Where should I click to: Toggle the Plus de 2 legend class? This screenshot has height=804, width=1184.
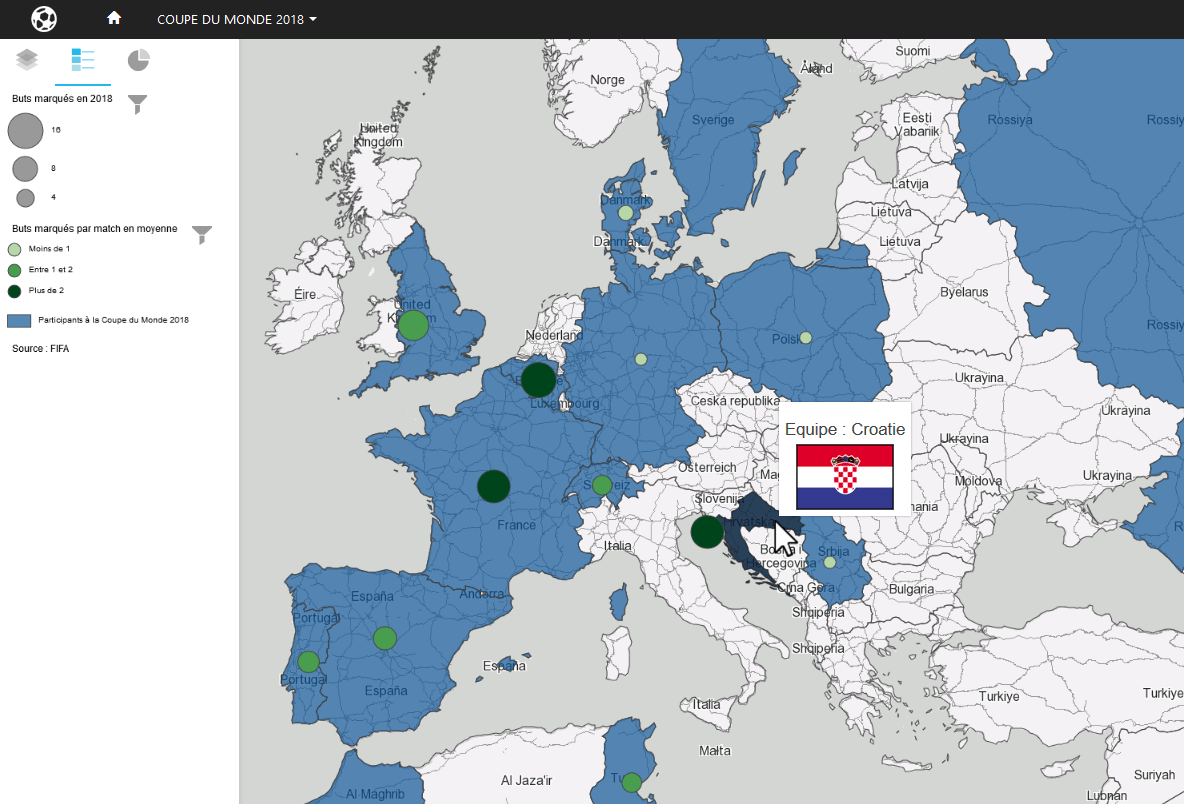[14, 291]
